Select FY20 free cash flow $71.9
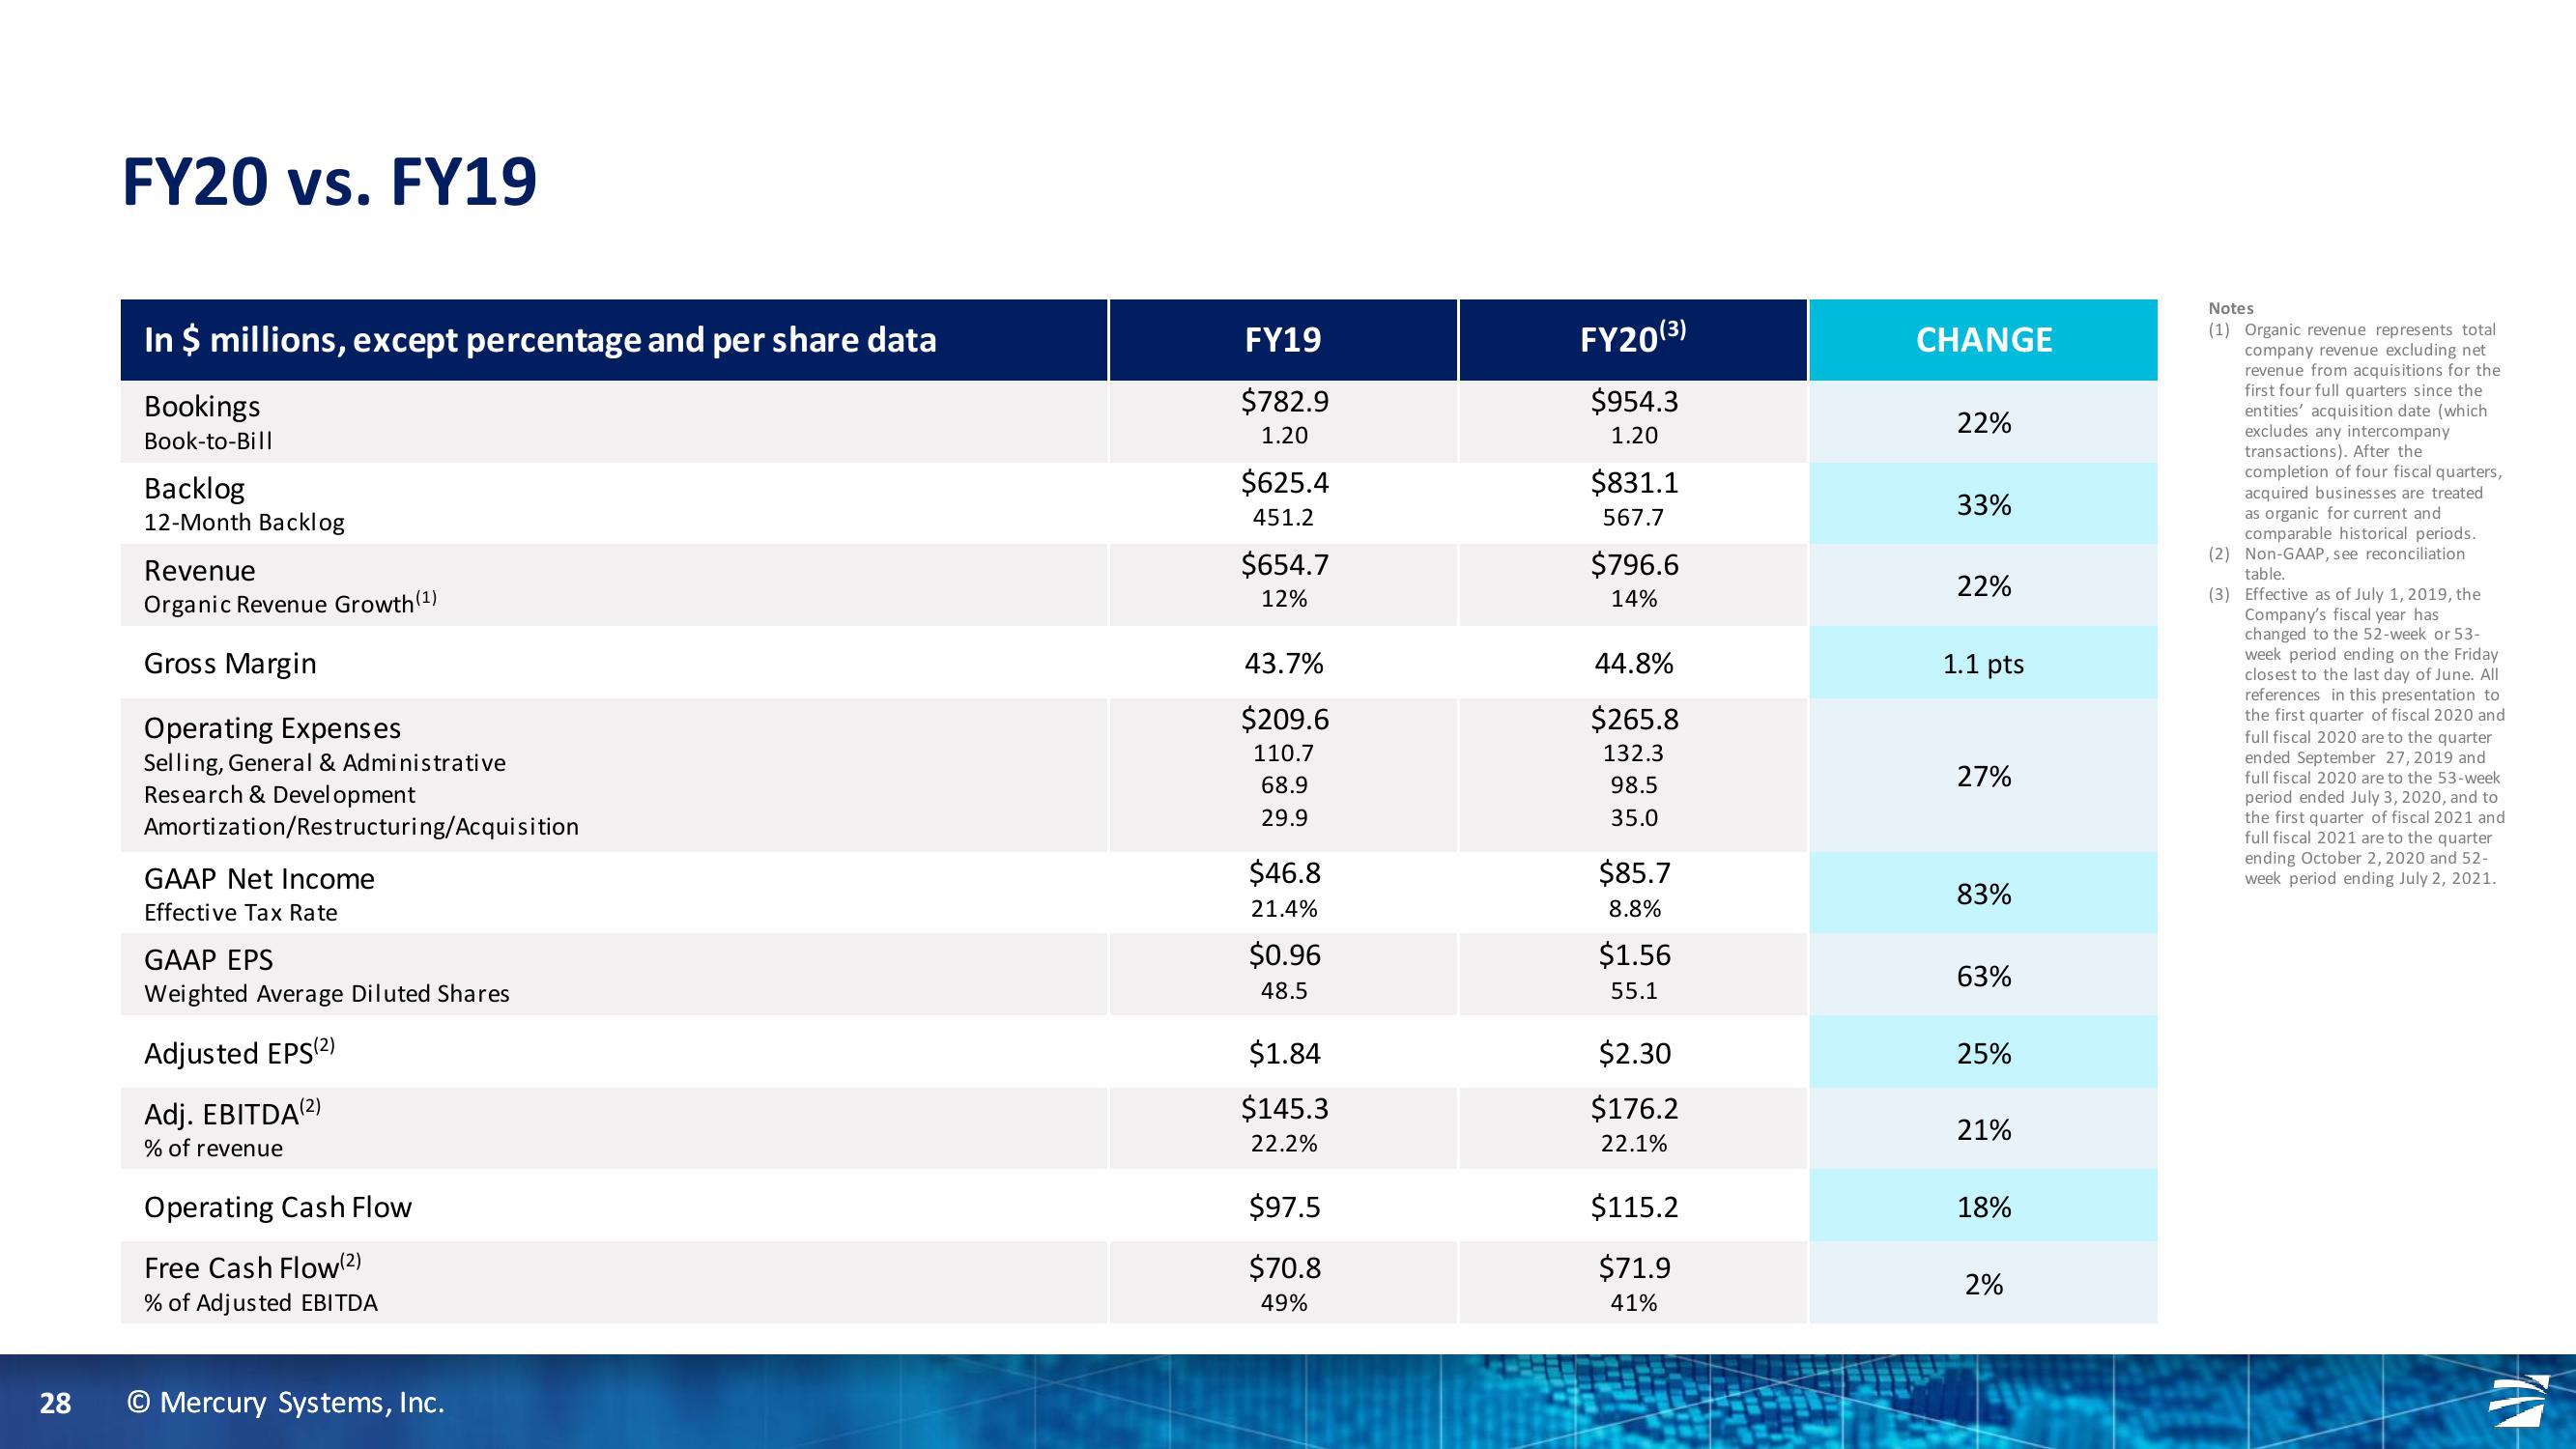 (x=1635, y=1268)
